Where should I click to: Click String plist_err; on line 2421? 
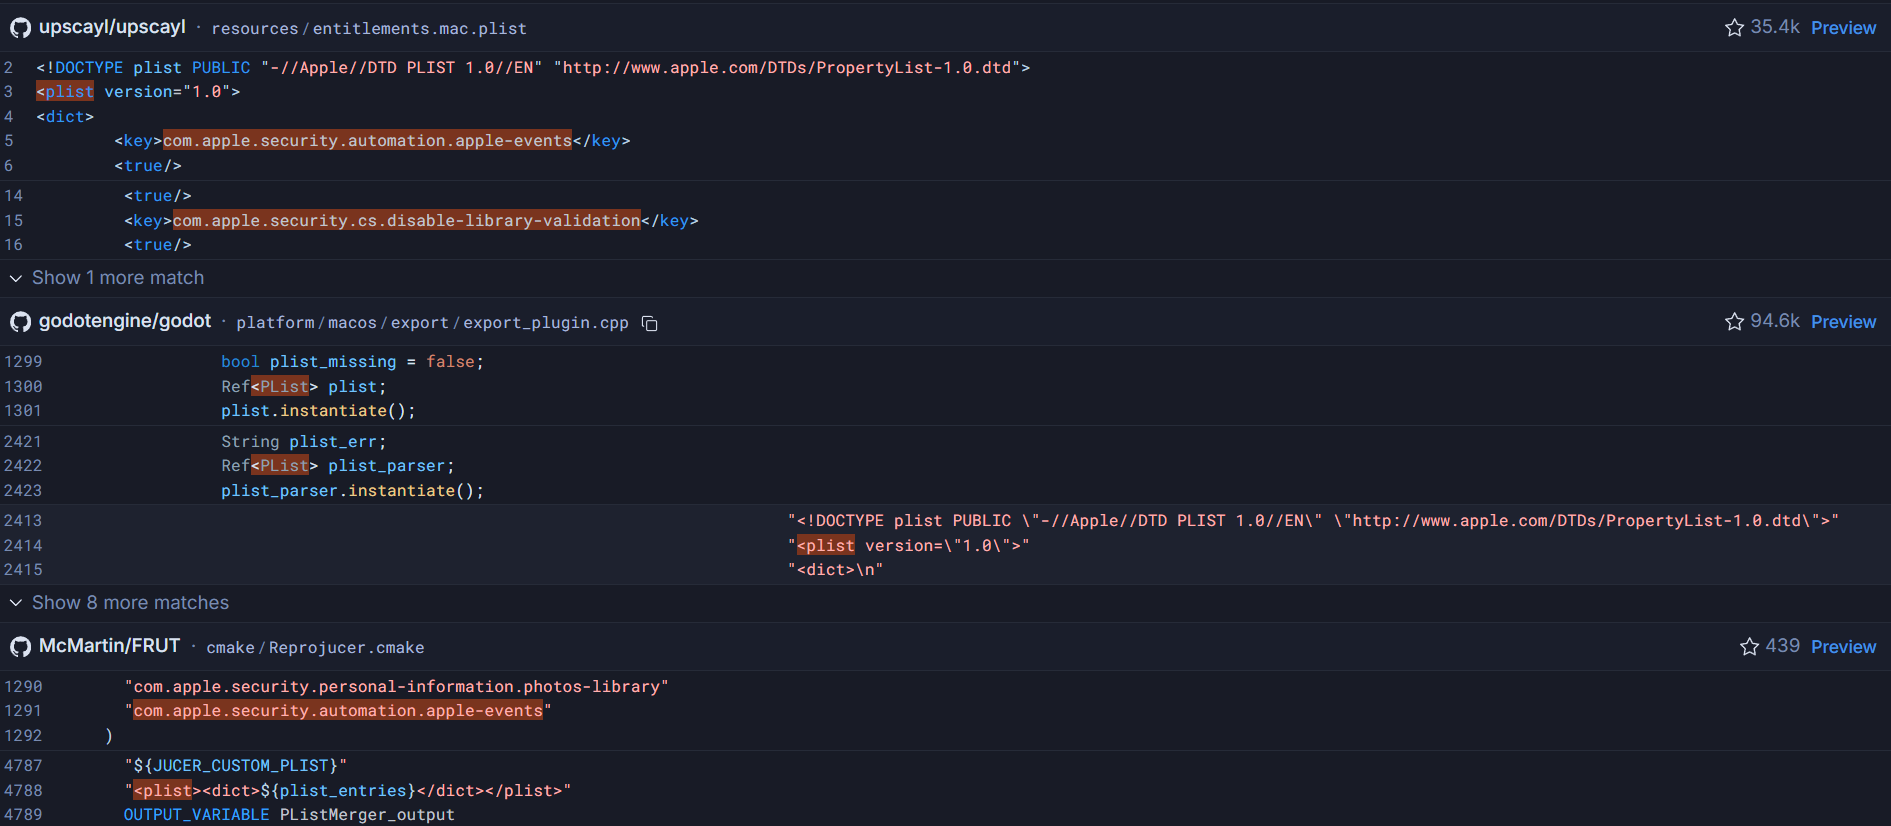(x=303, y=442)
